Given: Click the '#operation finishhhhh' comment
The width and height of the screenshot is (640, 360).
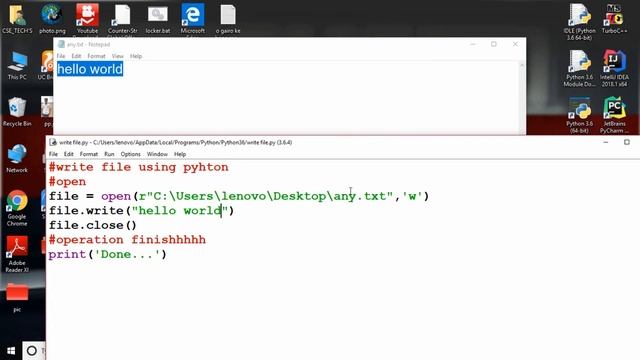Looking at the screenshot, I should tap(127, 240).
